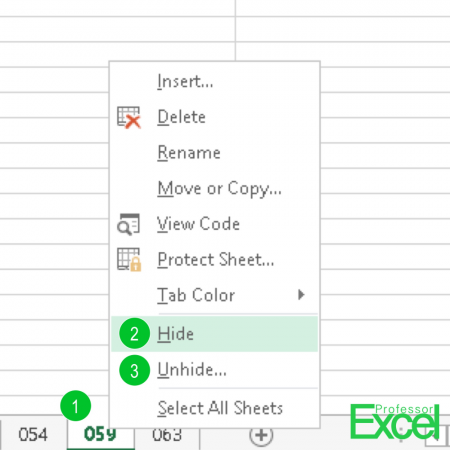Click the Delete sheet icon

pos(129,117)
